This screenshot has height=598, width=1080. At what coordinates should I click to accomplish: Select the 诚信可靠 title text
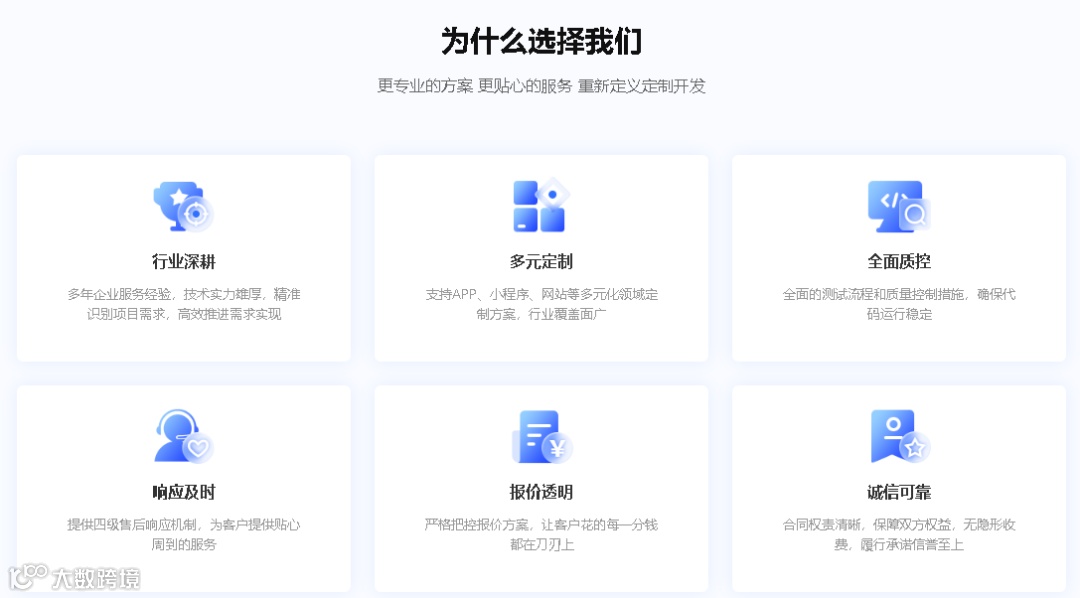[x=898, y=491]
